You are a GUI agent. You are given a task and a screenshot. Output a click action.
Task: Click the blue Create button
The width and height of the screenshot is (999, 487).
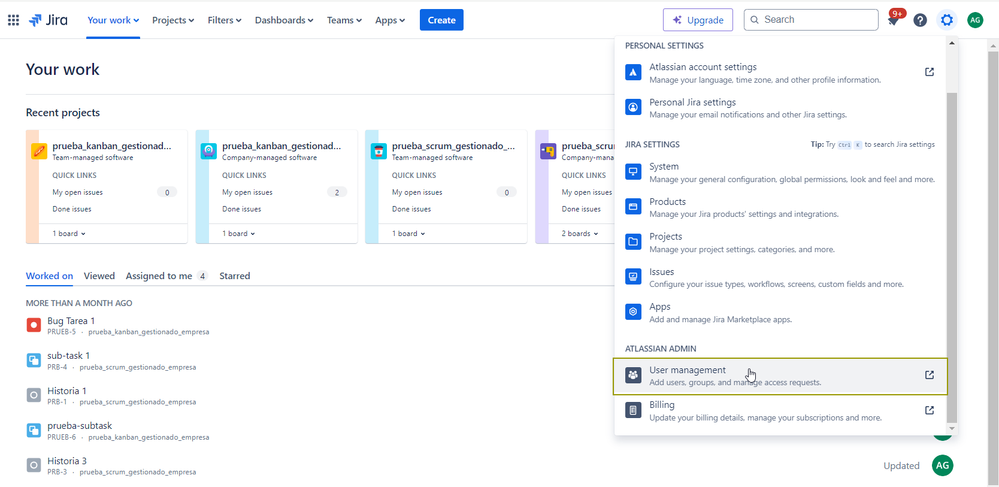442,20
